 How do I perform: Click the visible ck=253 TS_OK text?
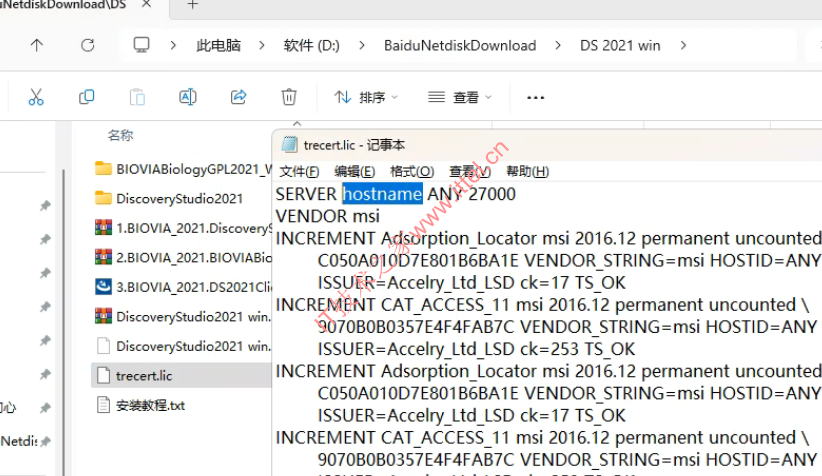click(578, 349)
